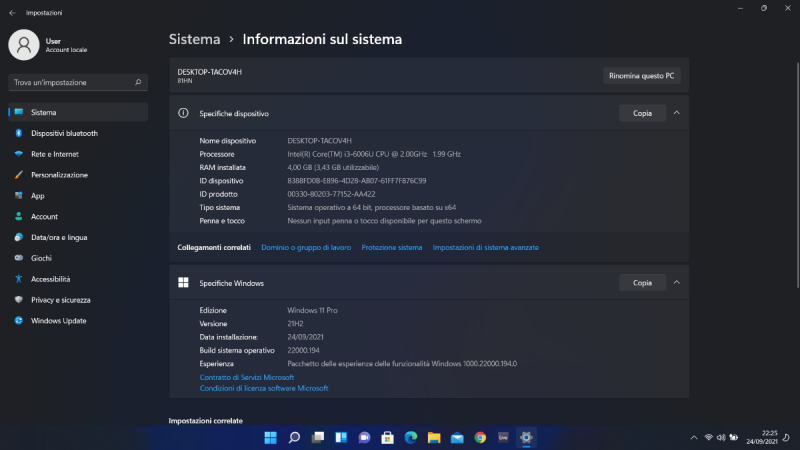Click the ID prodotto value 00330-80203-77152-AA422
Viewport: 800px width, 450px height.
click(x=331, y=194)
